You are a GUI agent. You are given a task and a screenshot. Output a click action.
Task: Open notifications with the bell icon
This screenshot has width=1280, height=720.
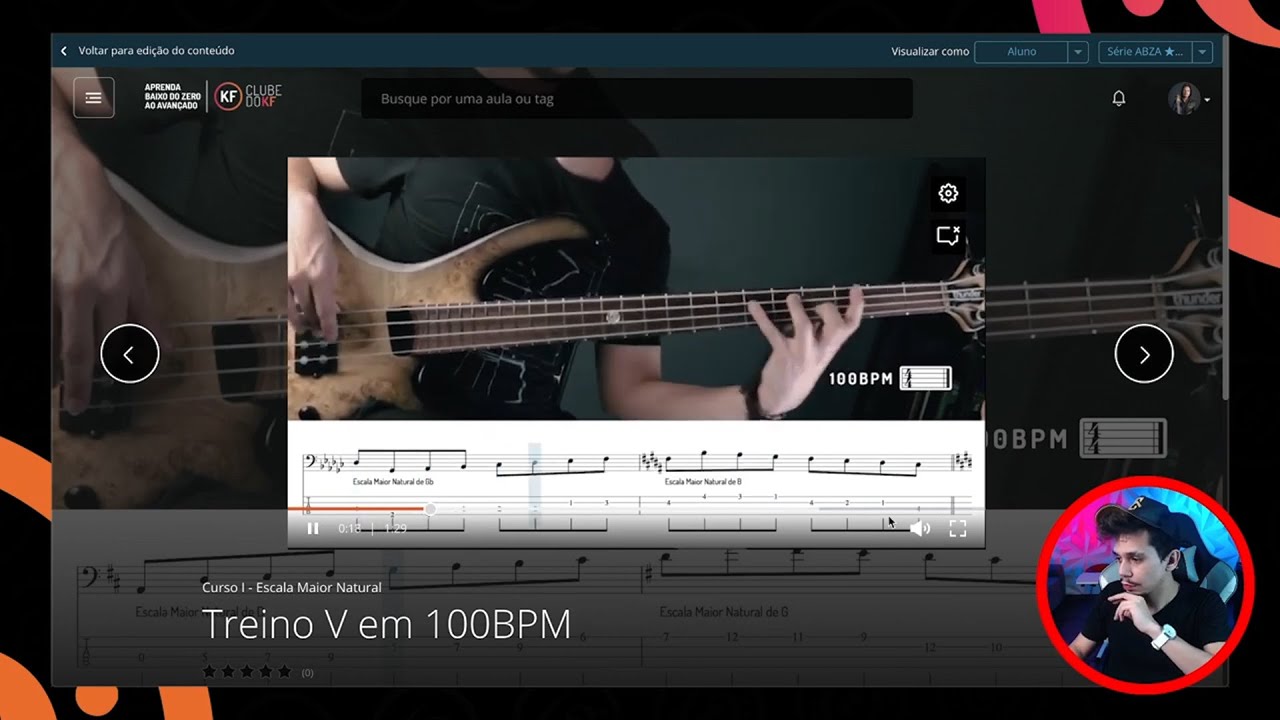pyautogui.click(x=1119, y=98)
